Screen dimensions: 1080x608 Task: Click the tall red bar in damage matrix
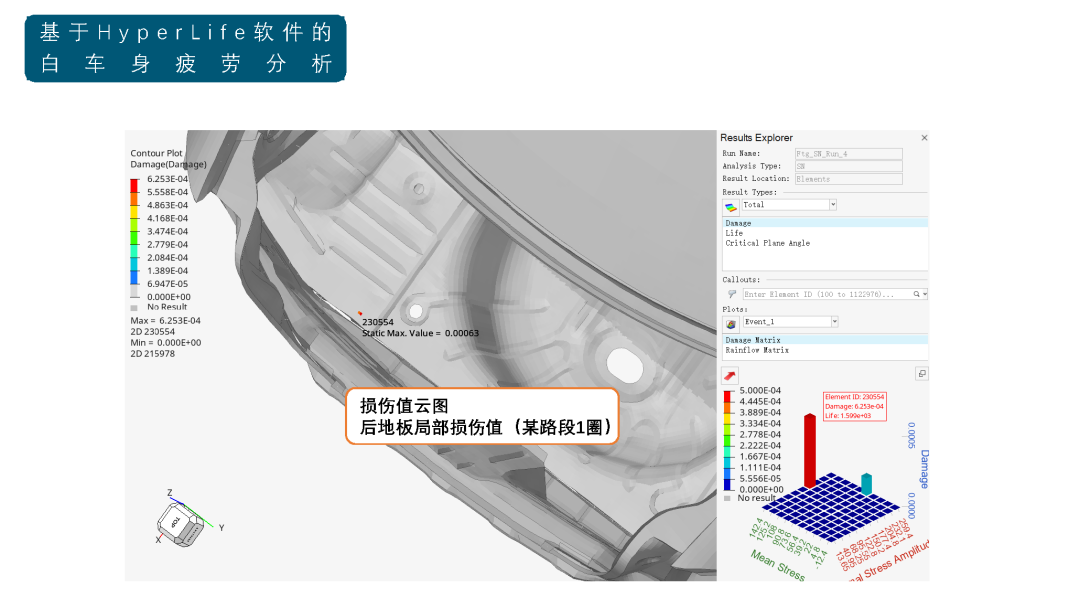(x=810, y=451)
